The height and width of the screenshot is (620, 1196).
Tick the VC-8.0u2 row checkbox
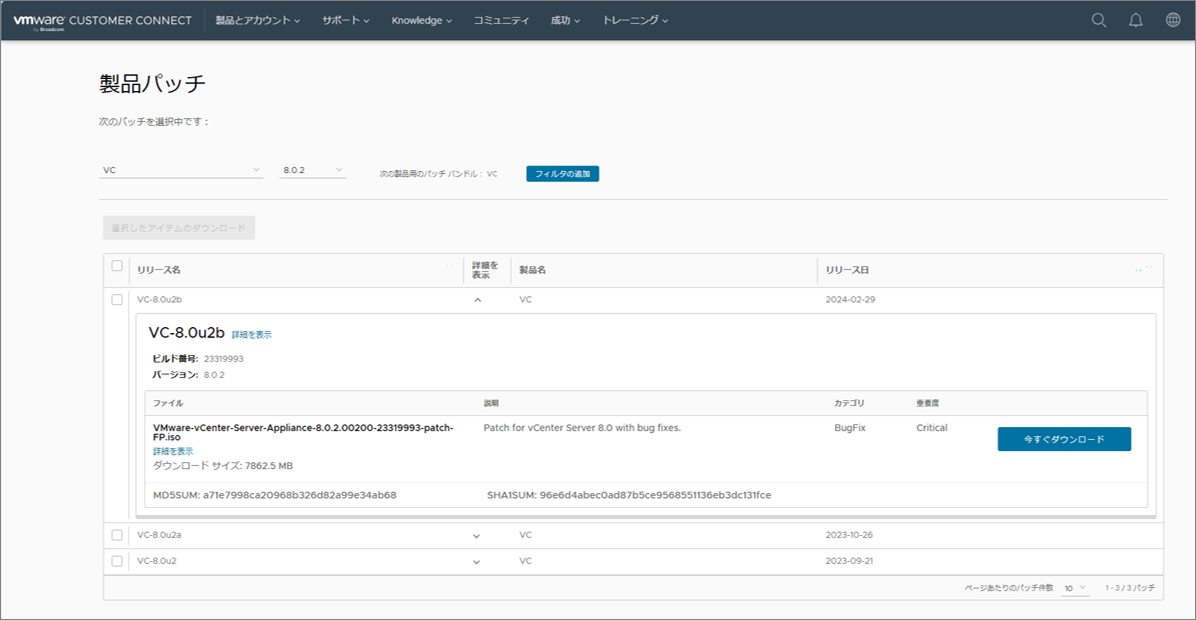117,561
